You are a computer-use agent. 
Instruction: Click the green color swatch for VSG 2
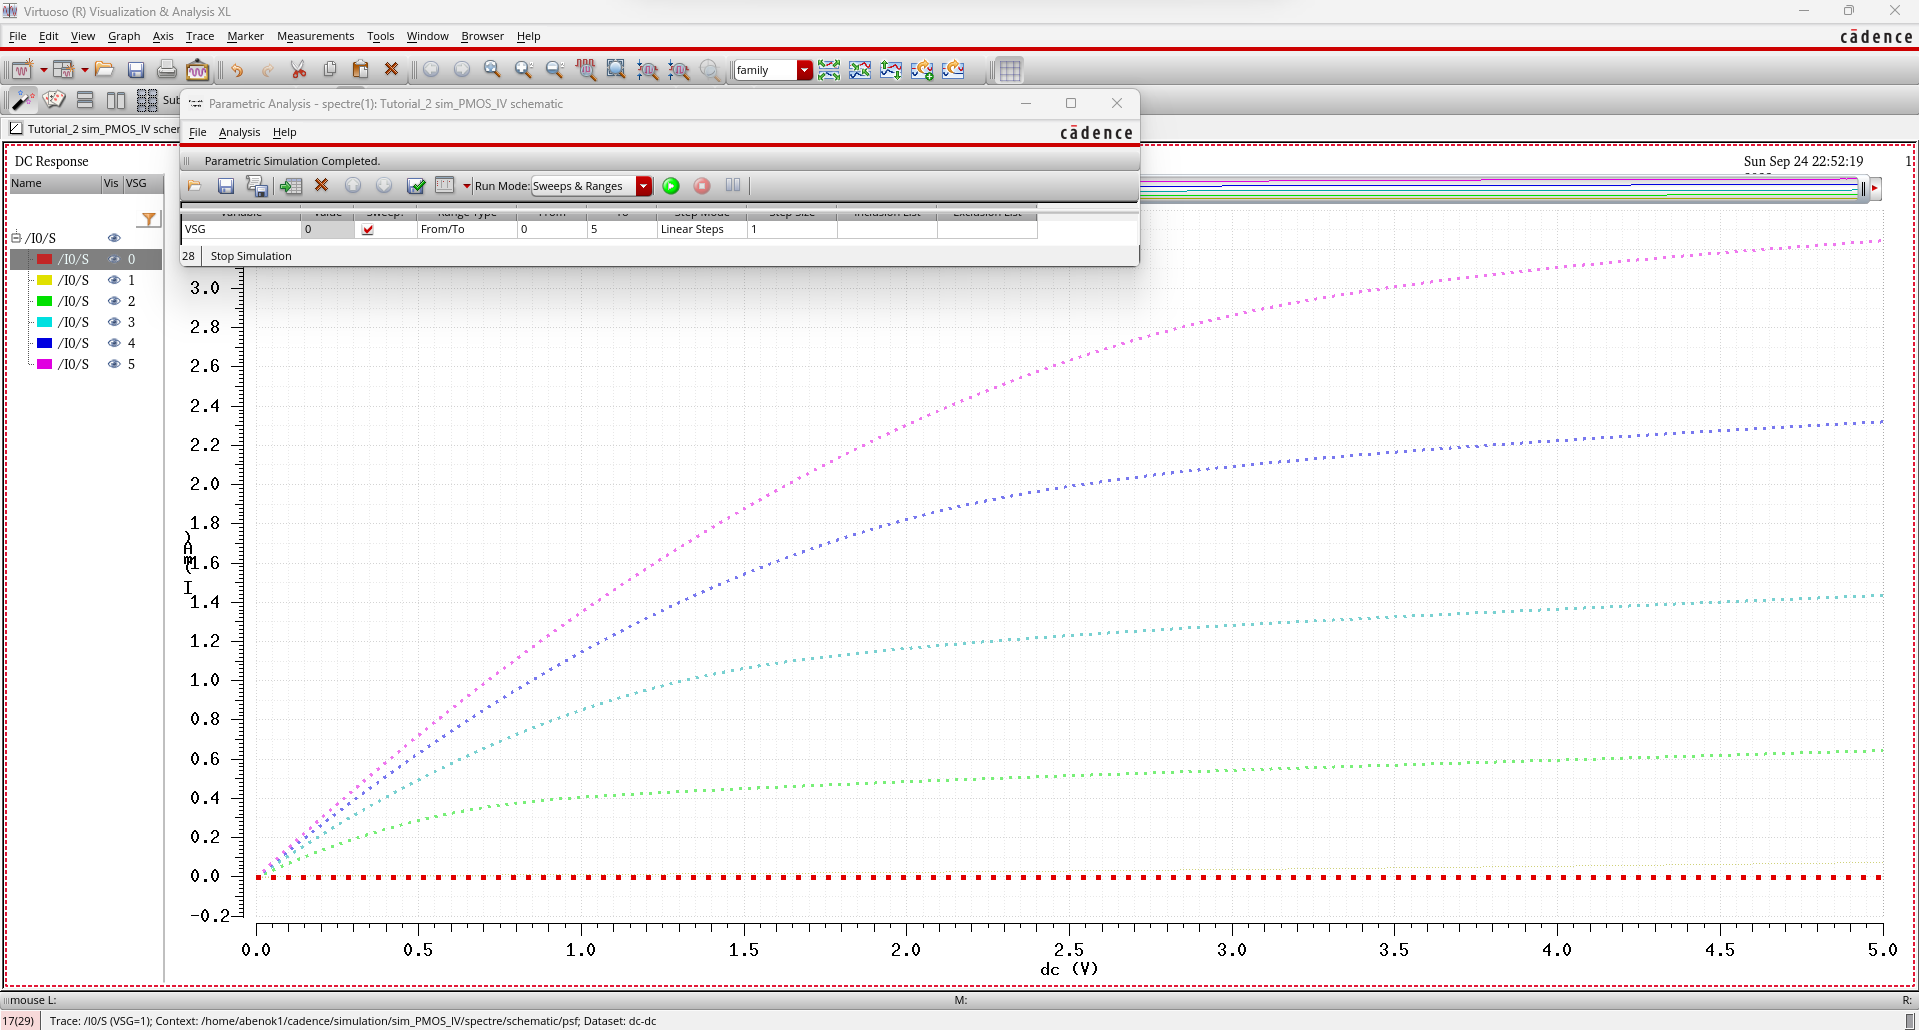coord(44,301)
